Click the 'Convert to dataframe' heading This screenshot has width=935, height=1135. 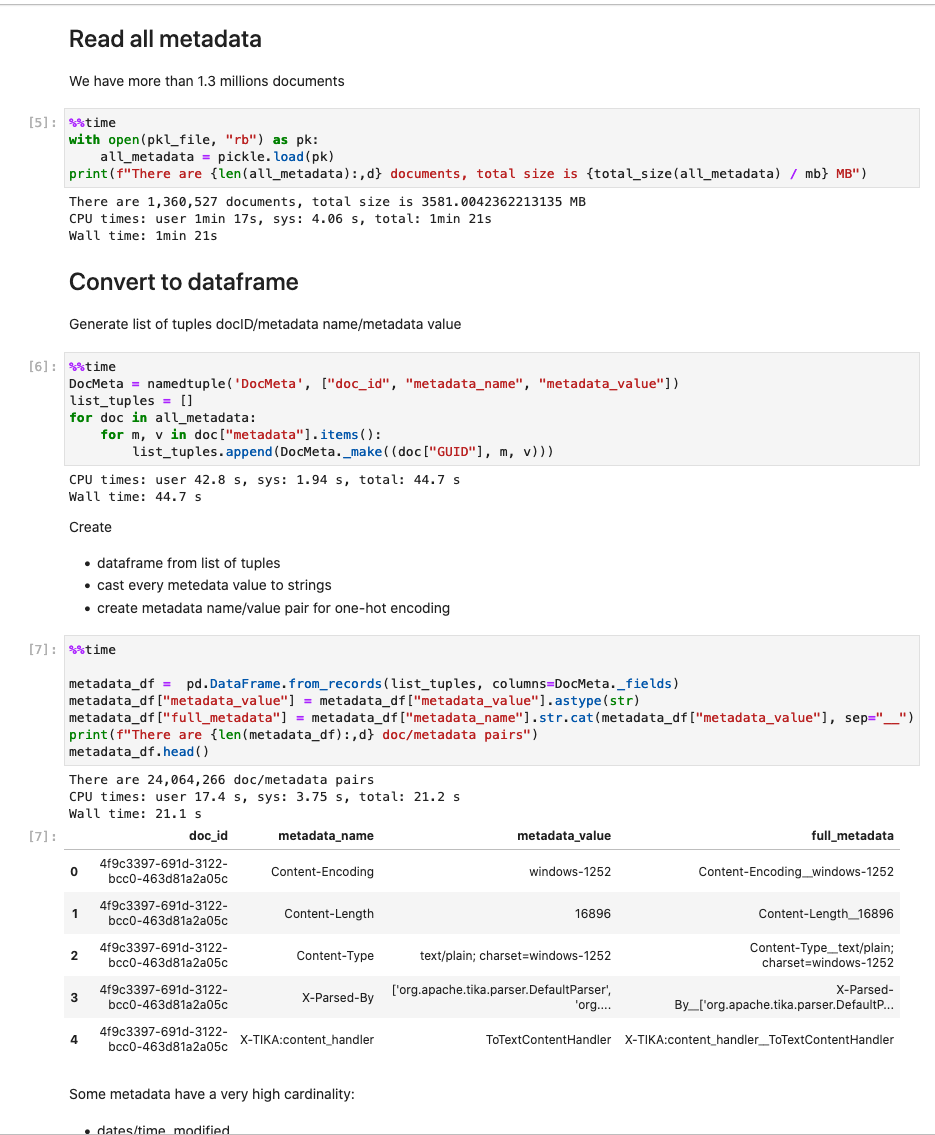click(183, 282)
